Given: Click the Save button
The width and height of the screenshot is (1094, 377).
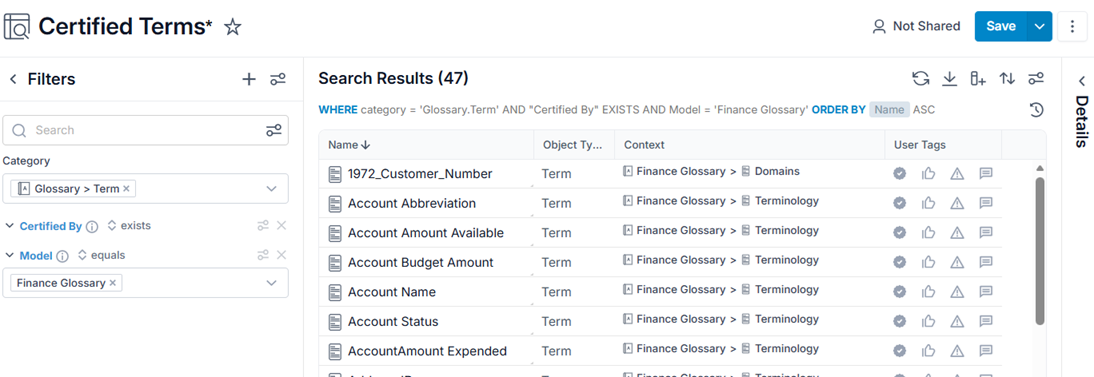Looking at the screenshot, I should pyautogui.click(x=1001, y=27).
